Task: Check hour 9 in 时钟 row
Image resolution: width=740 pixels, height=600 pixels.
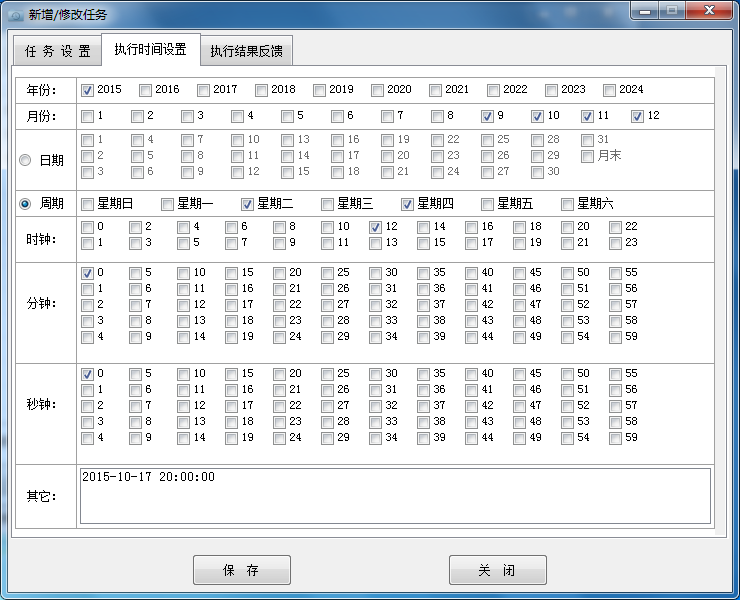Action: (x=279, y=244)
